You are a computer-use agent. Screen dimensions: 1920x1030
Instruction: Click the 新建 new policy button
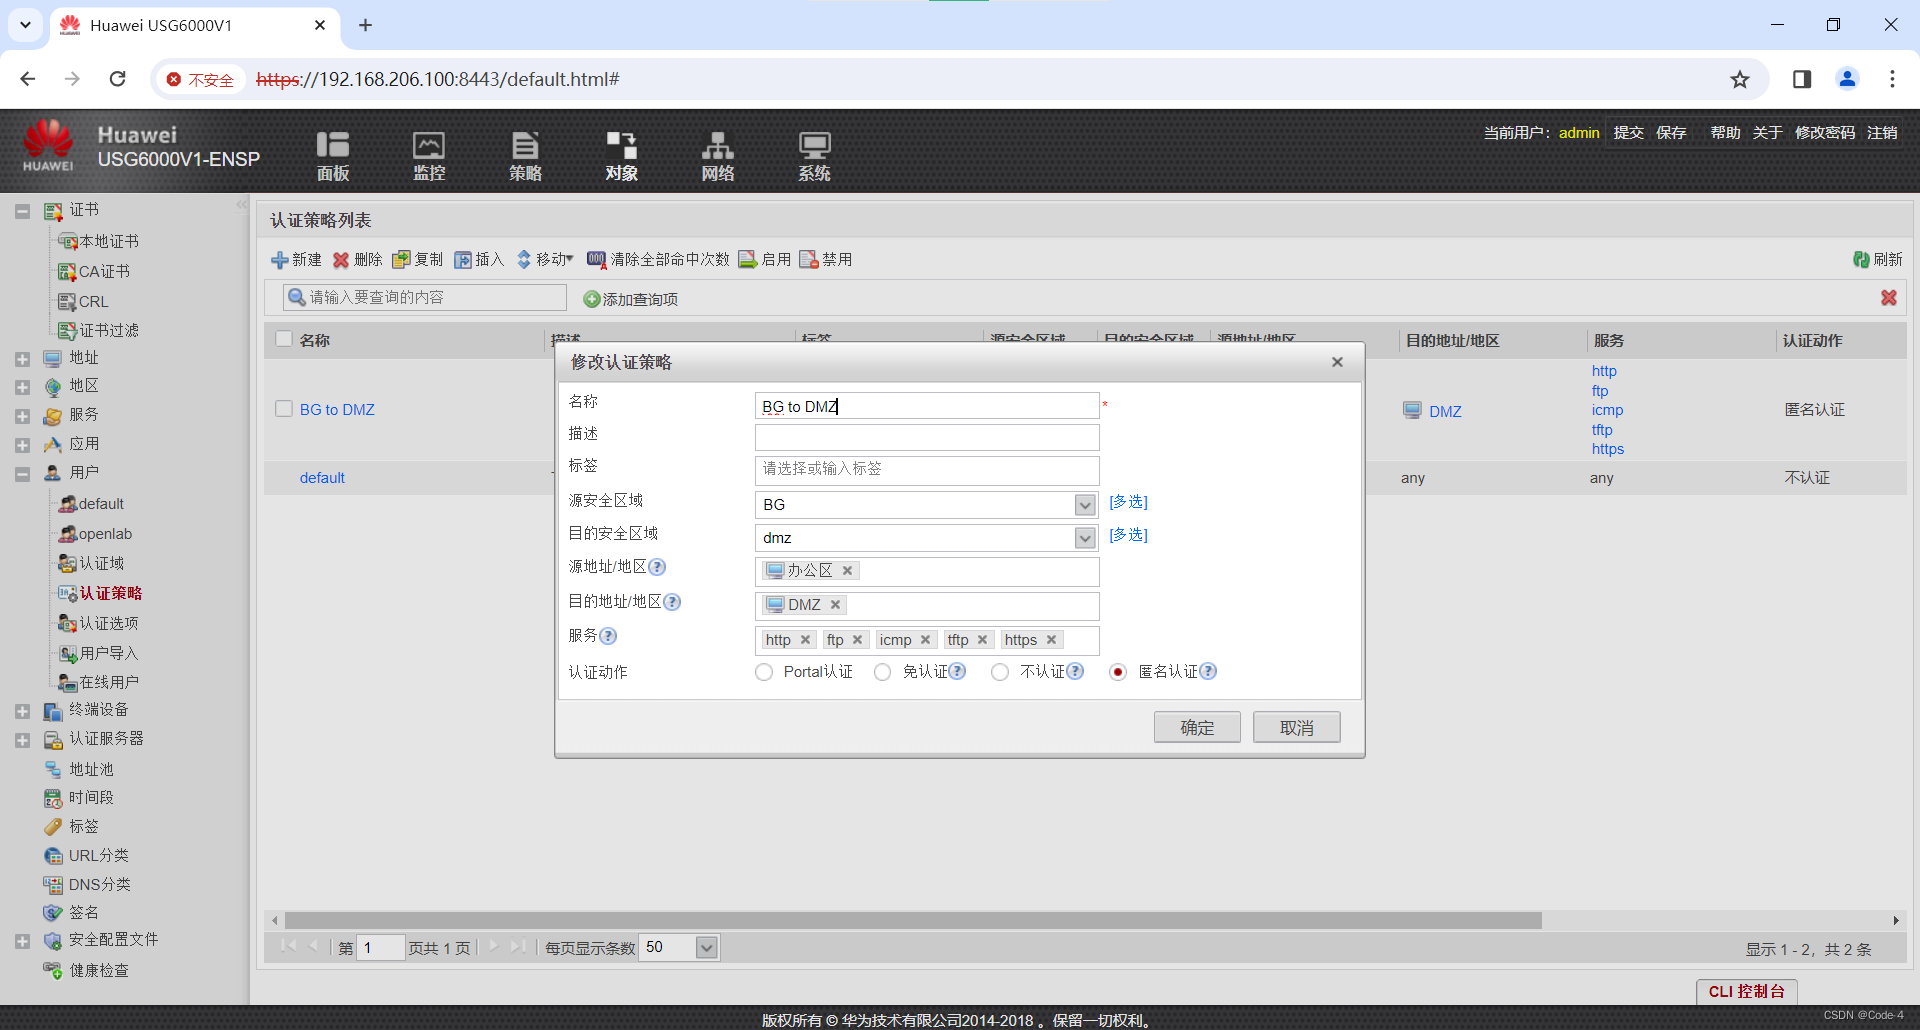click(296, 259)
